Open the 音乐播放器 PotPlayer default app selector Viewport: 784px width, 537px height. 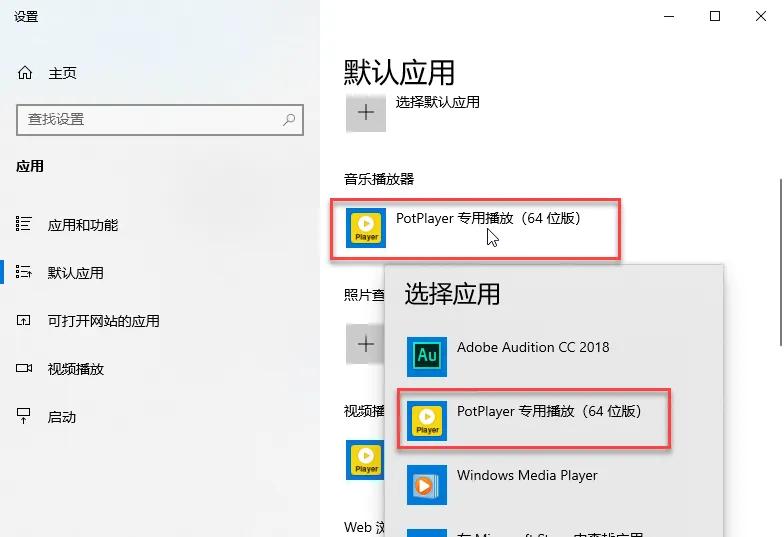[476, 229]
